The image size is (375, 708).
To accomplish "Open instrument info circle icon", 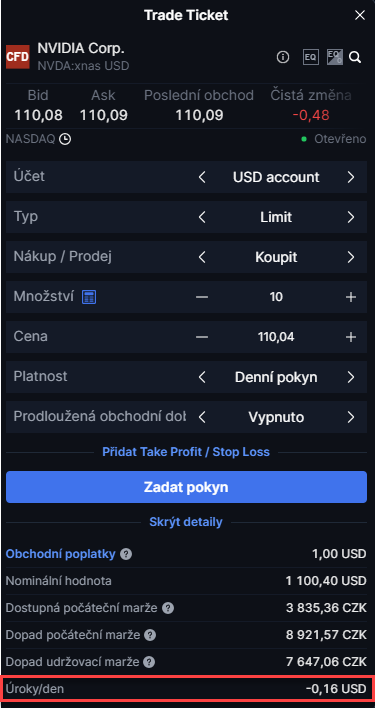I will 283,57.
